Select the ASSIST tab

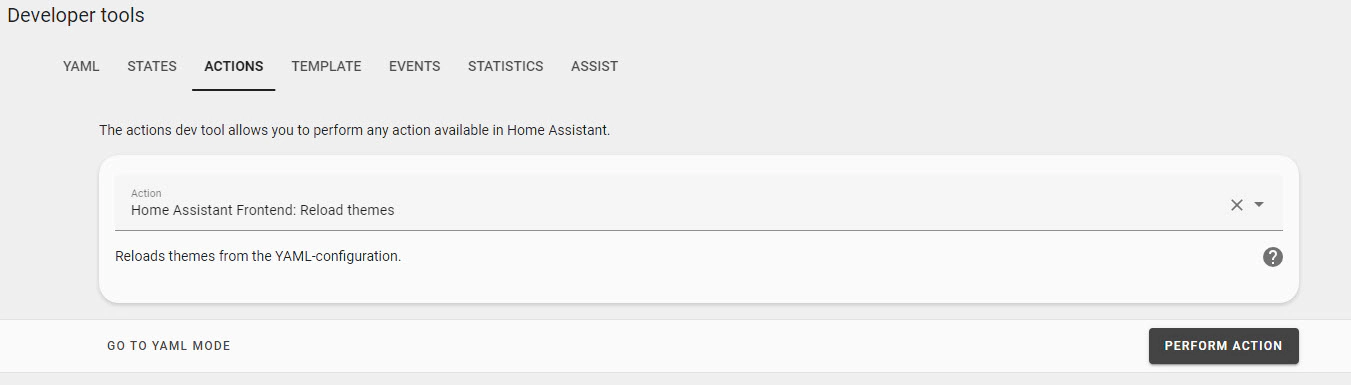(x=594, y=66)
